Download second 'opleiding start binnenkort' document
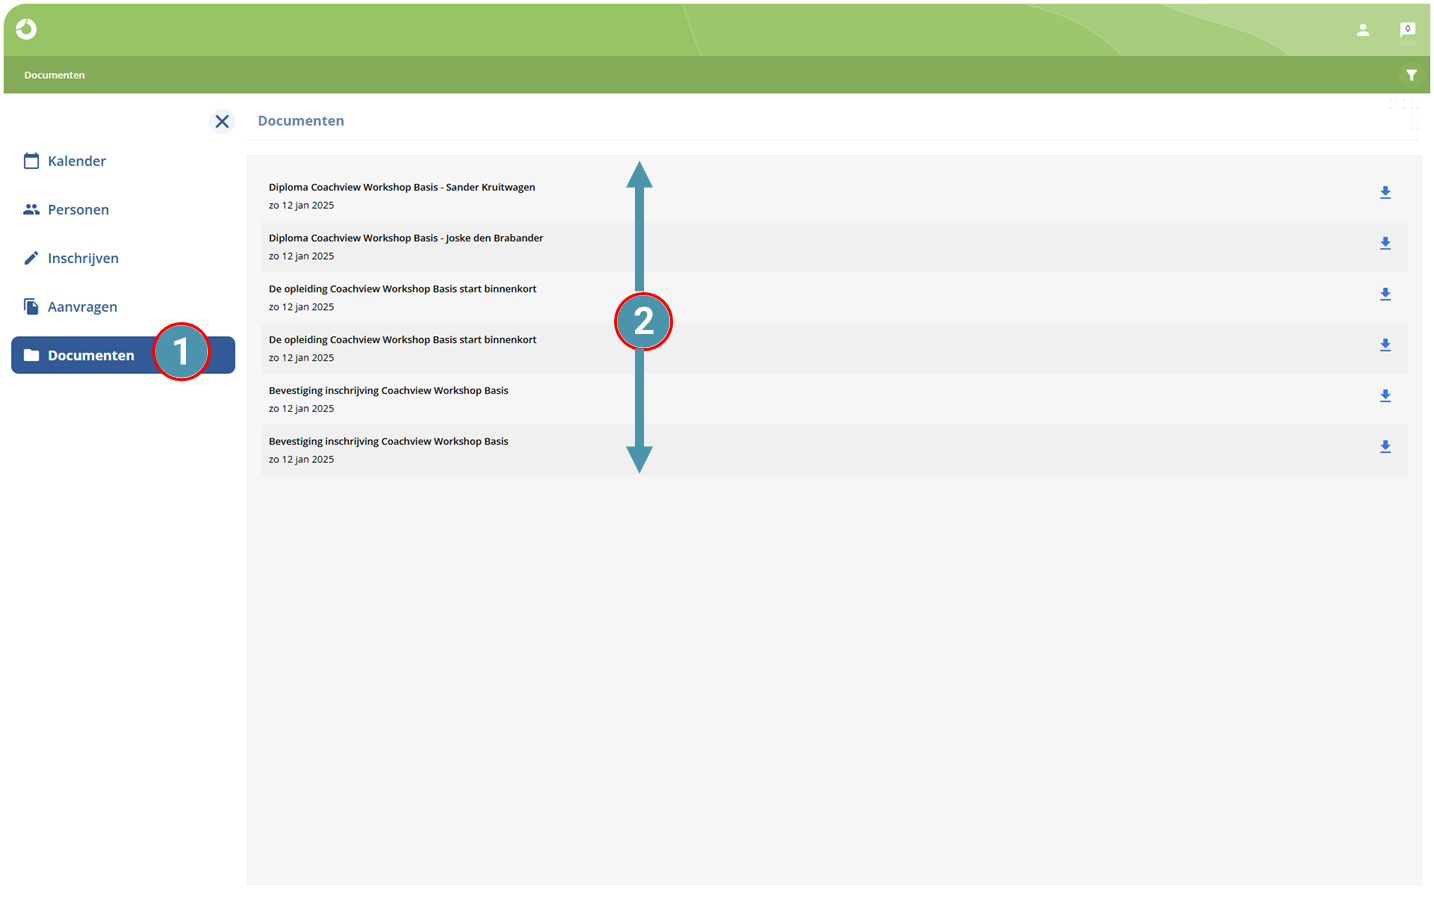This screenshot has width=1434, height=897. [1385, 345]
